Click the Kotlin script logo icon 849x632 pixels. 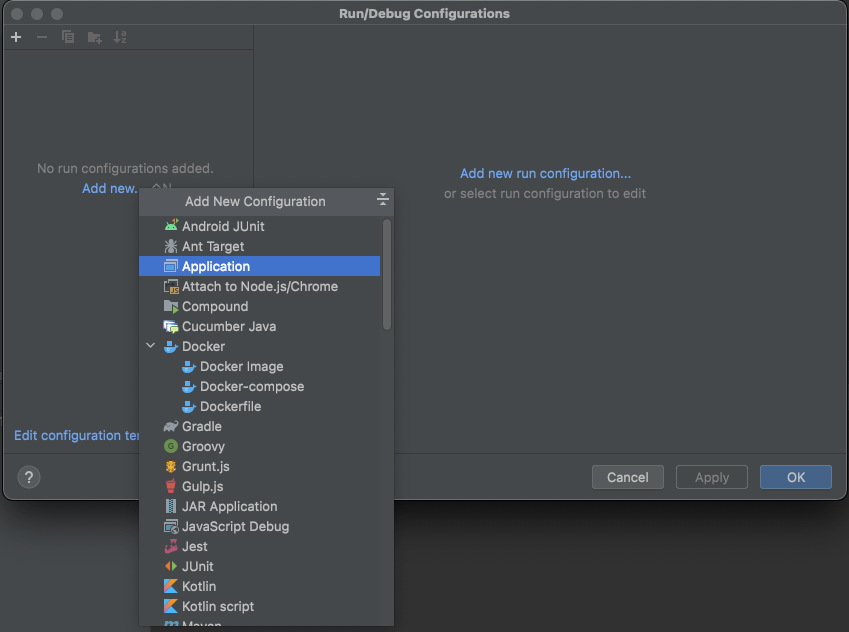(171, 606)
